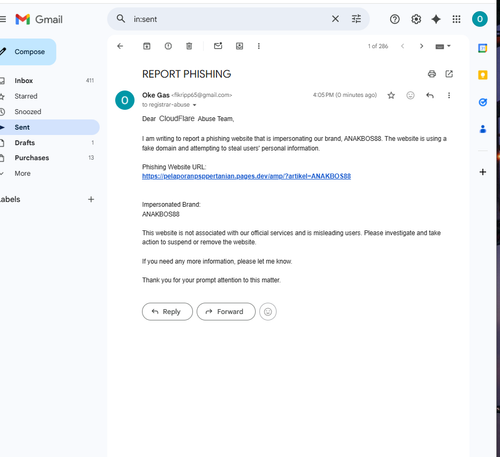Open Gmail settings gear
The image size is (500, 457).
416,19
